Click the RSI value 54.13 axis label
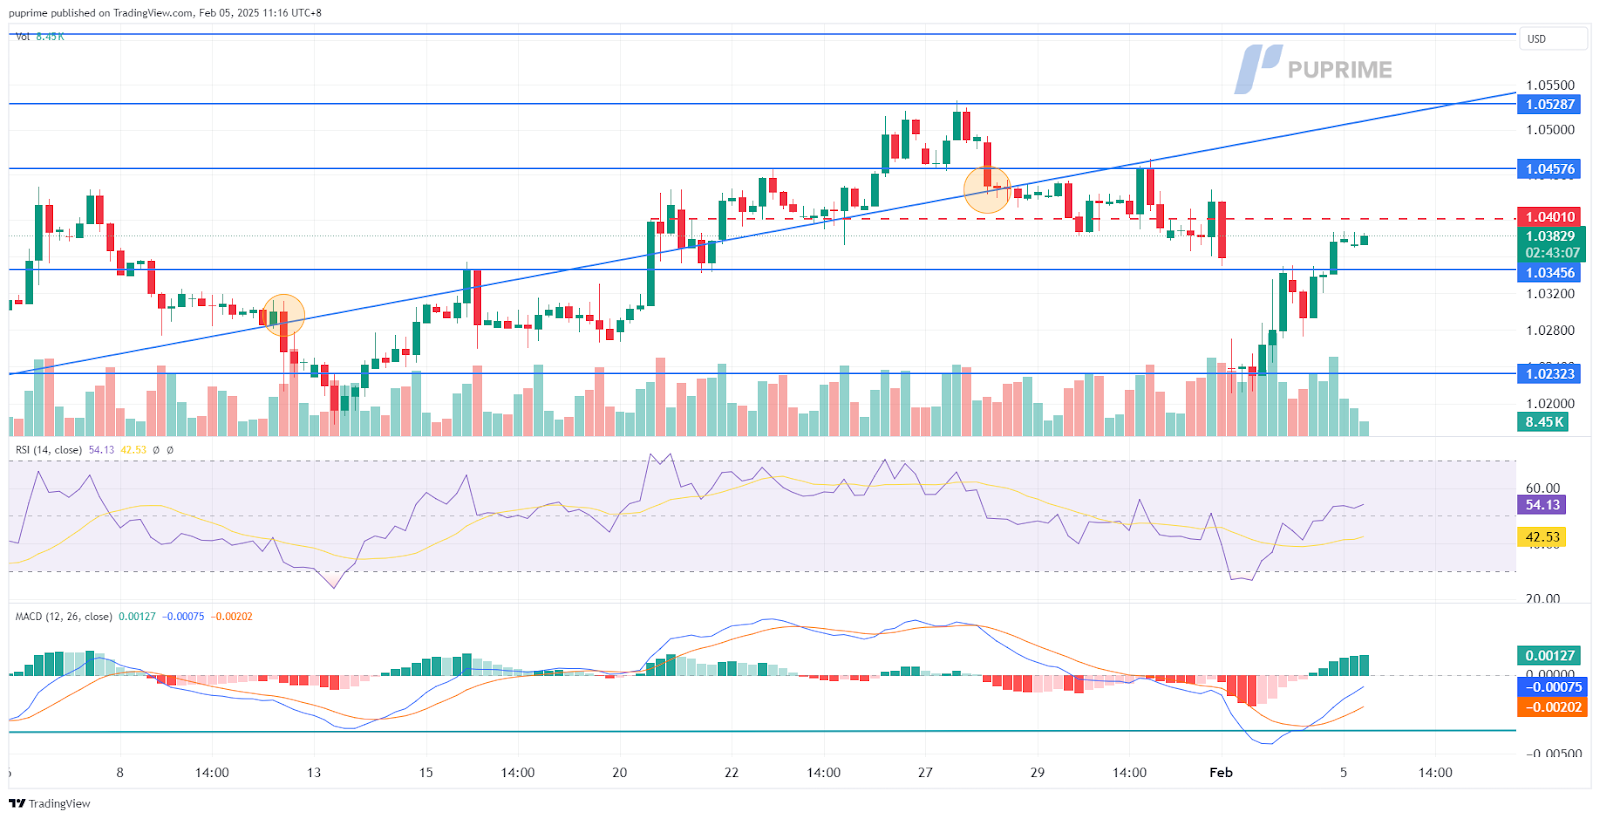The height and width of the screenshot is (819, 1600). point(1542,505)
